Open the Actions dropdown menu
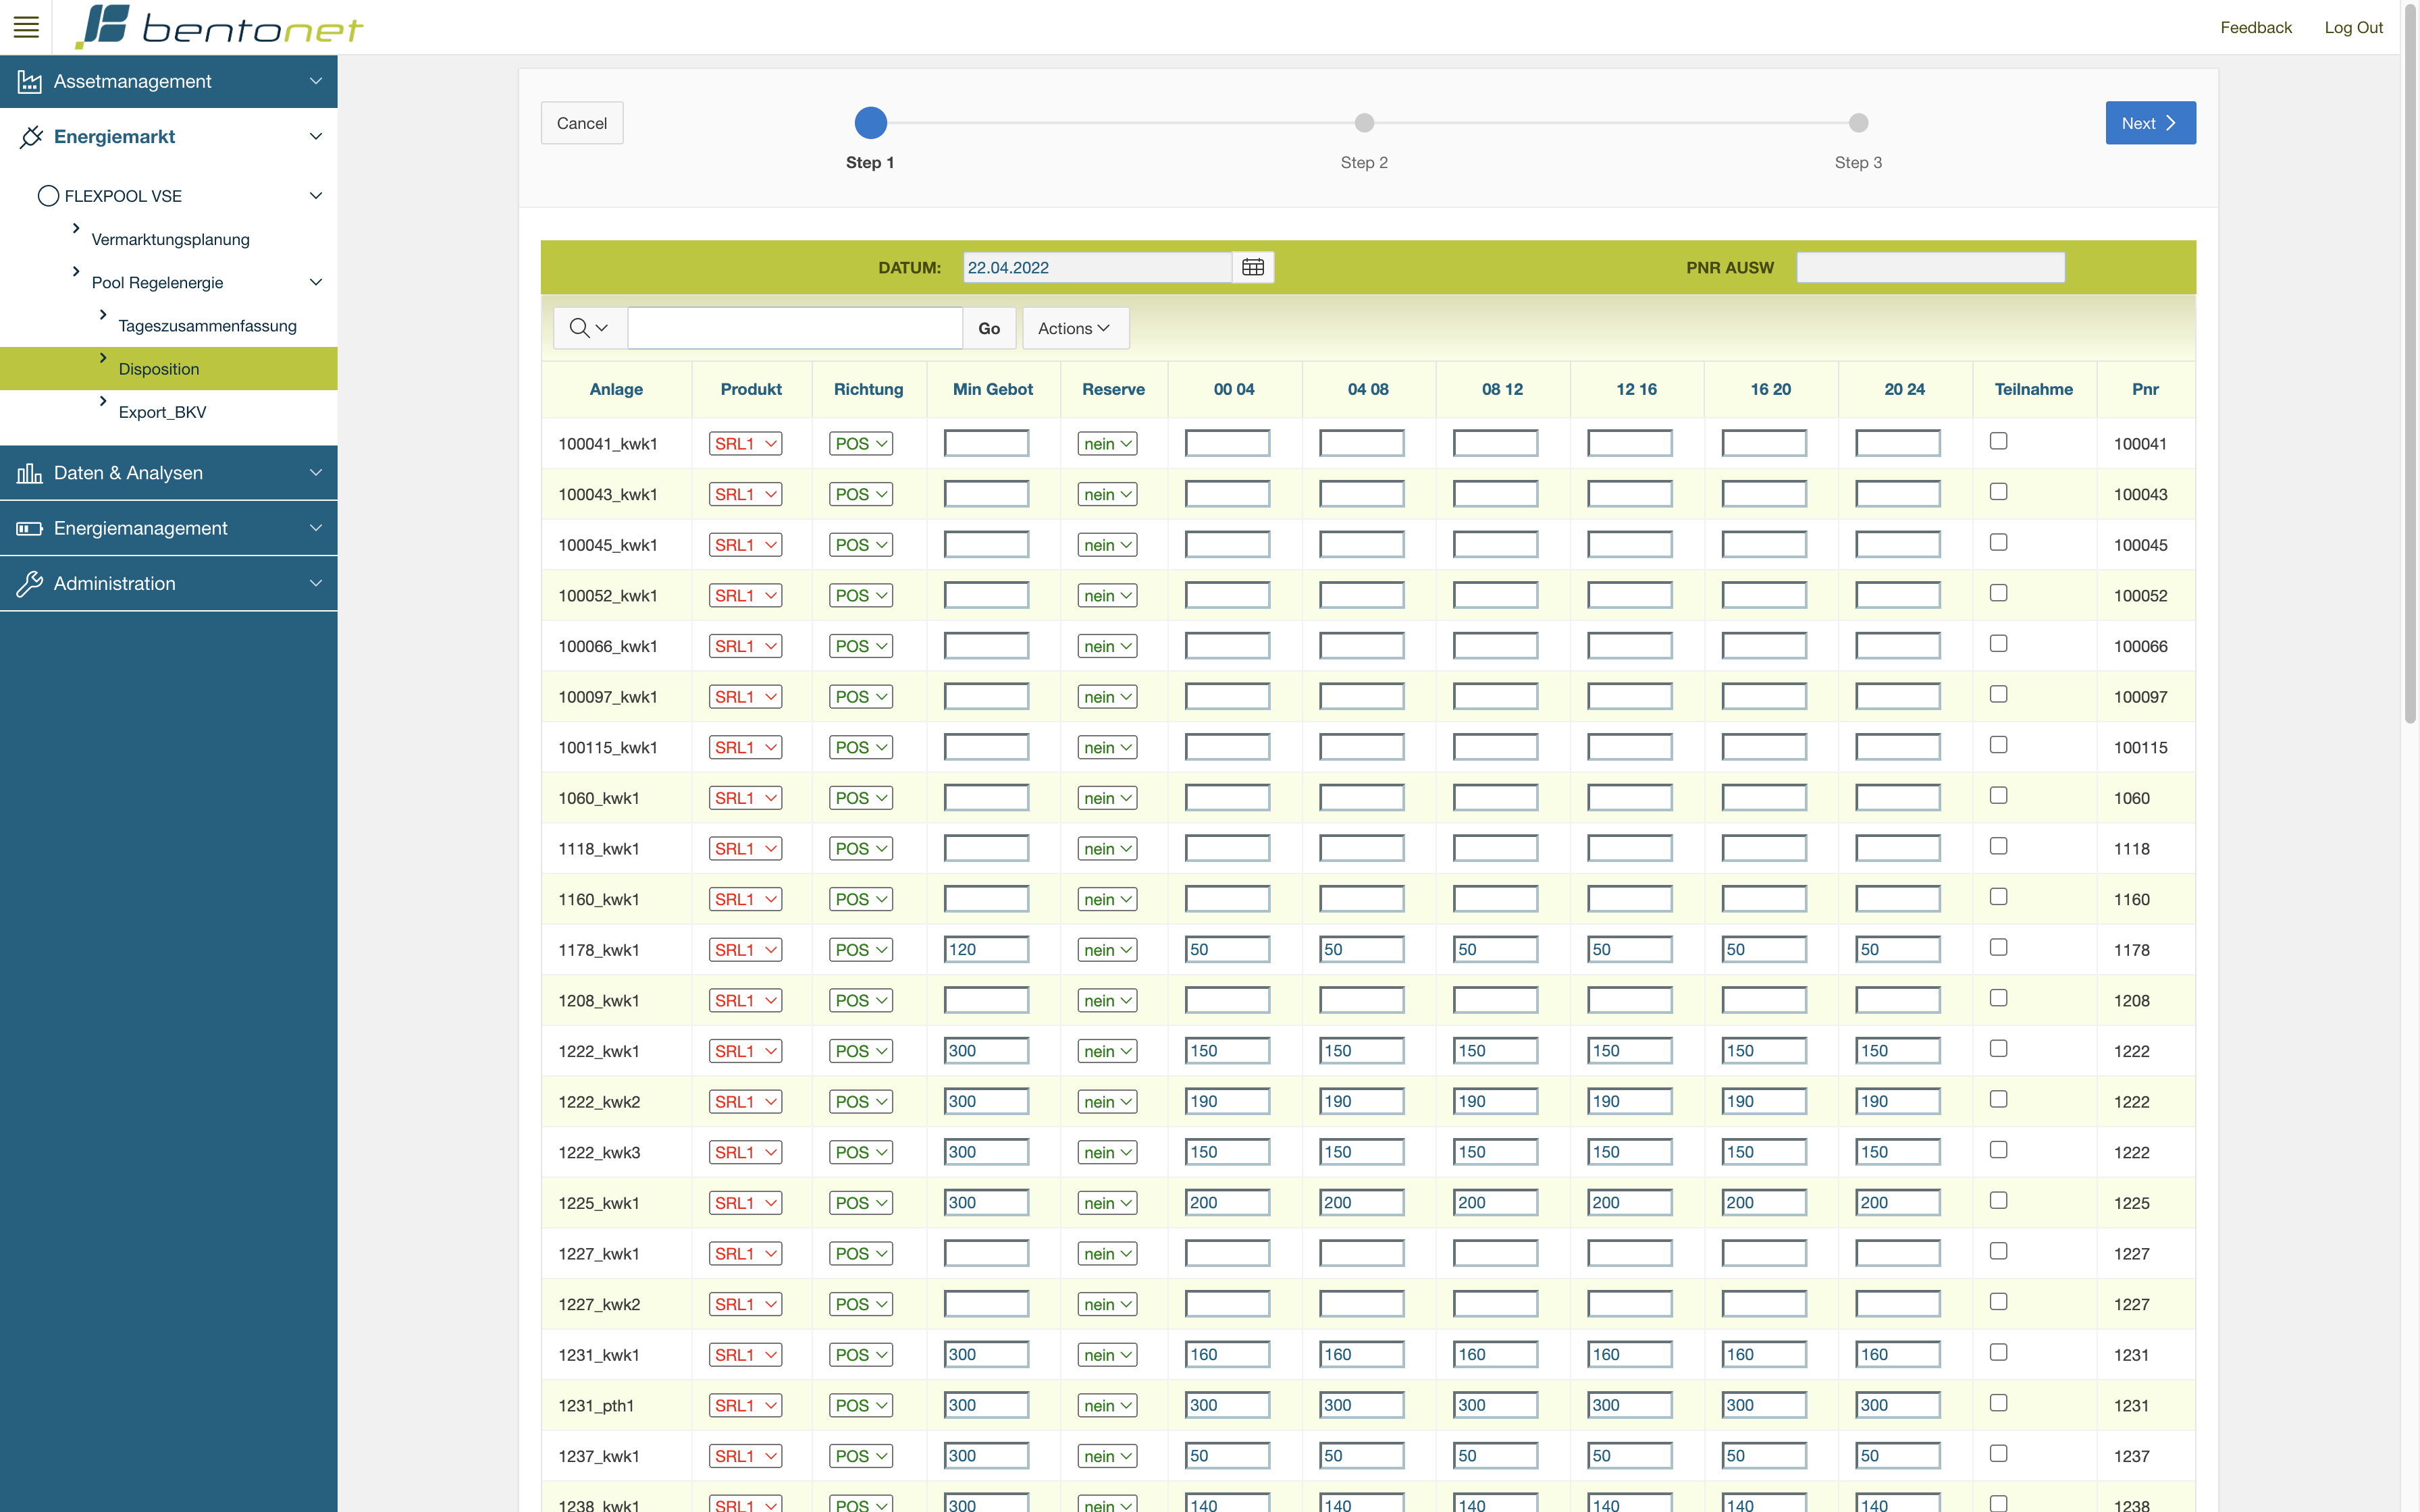This screenshot has width=2420, height=1512. point(1075,328)
